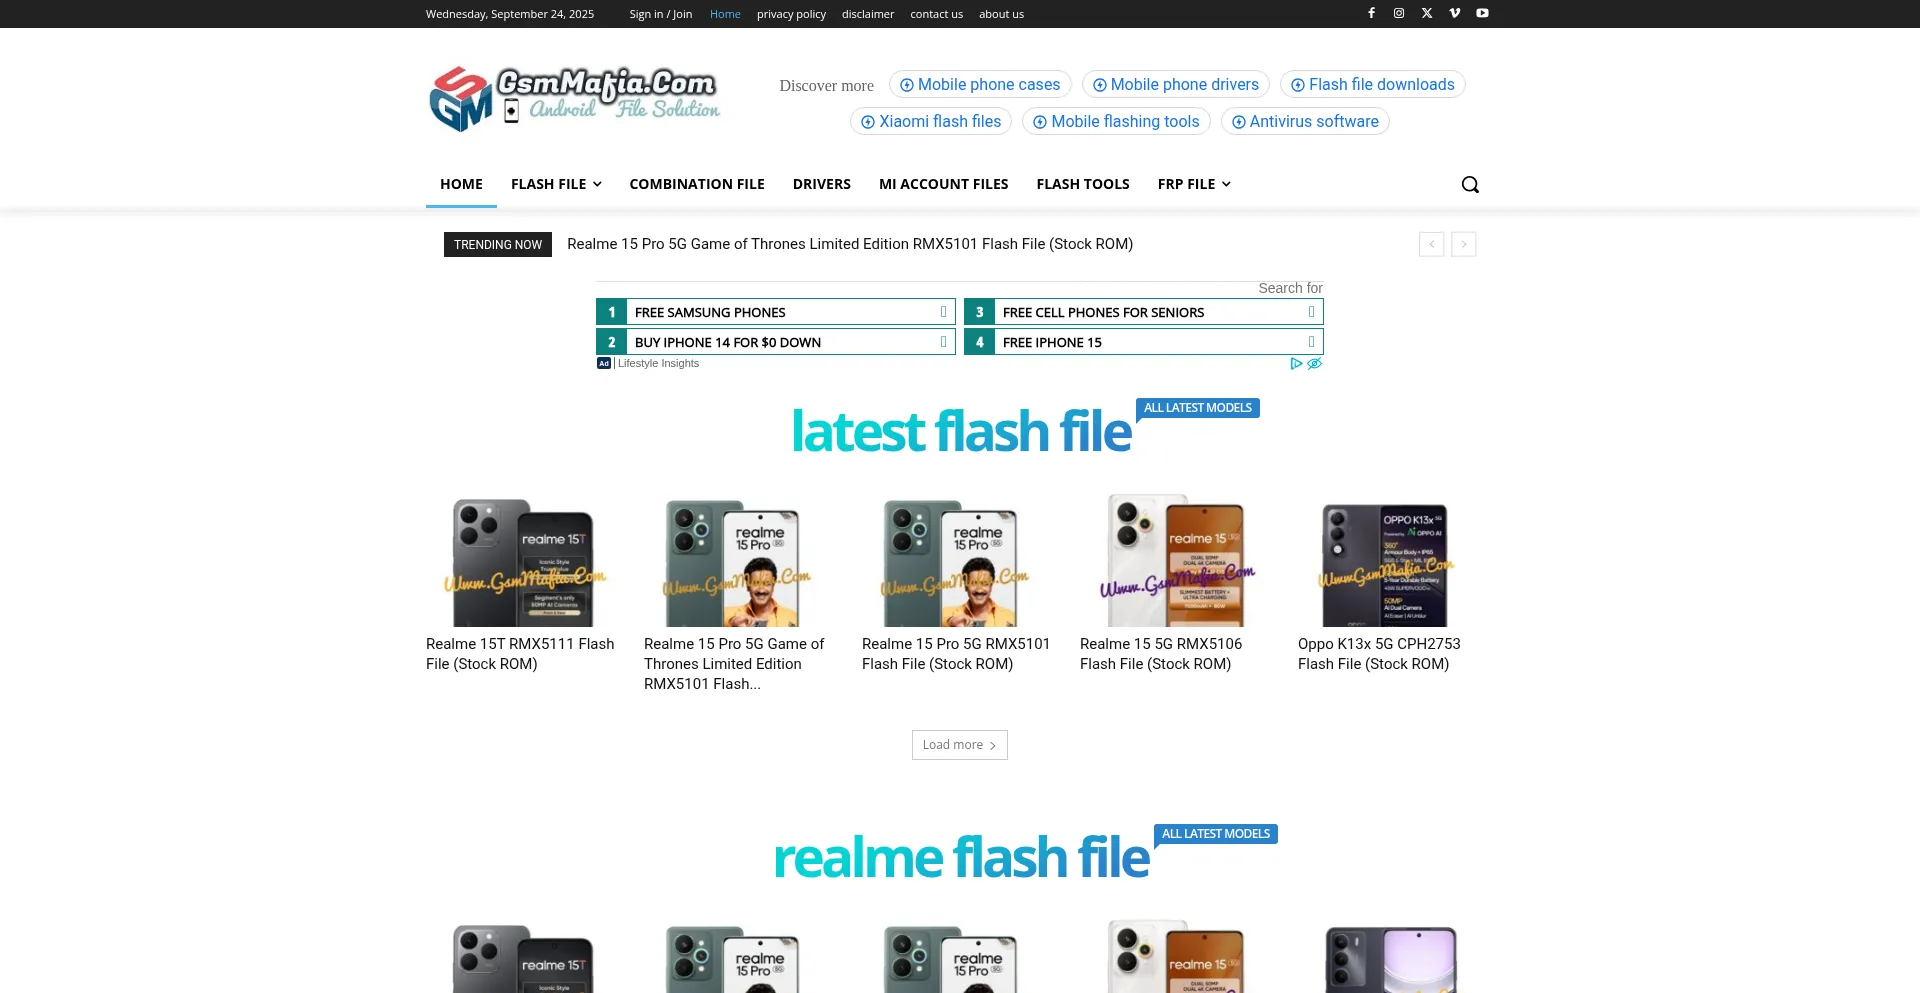Open the FREE SAMSUNG PHONES ad link
This screenshot has width=1920, height=993.
[776, 312]
